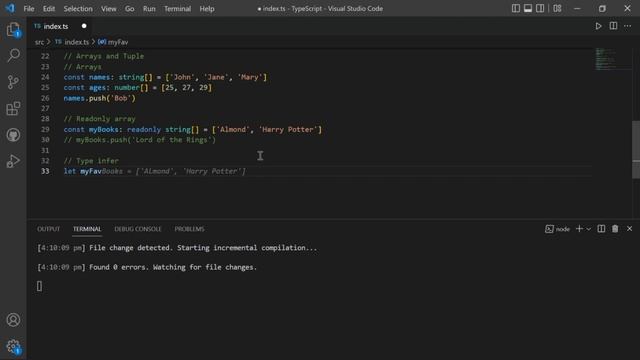Toggle the secondary side bar layout icon
The image size is (640, 360).
540,9
